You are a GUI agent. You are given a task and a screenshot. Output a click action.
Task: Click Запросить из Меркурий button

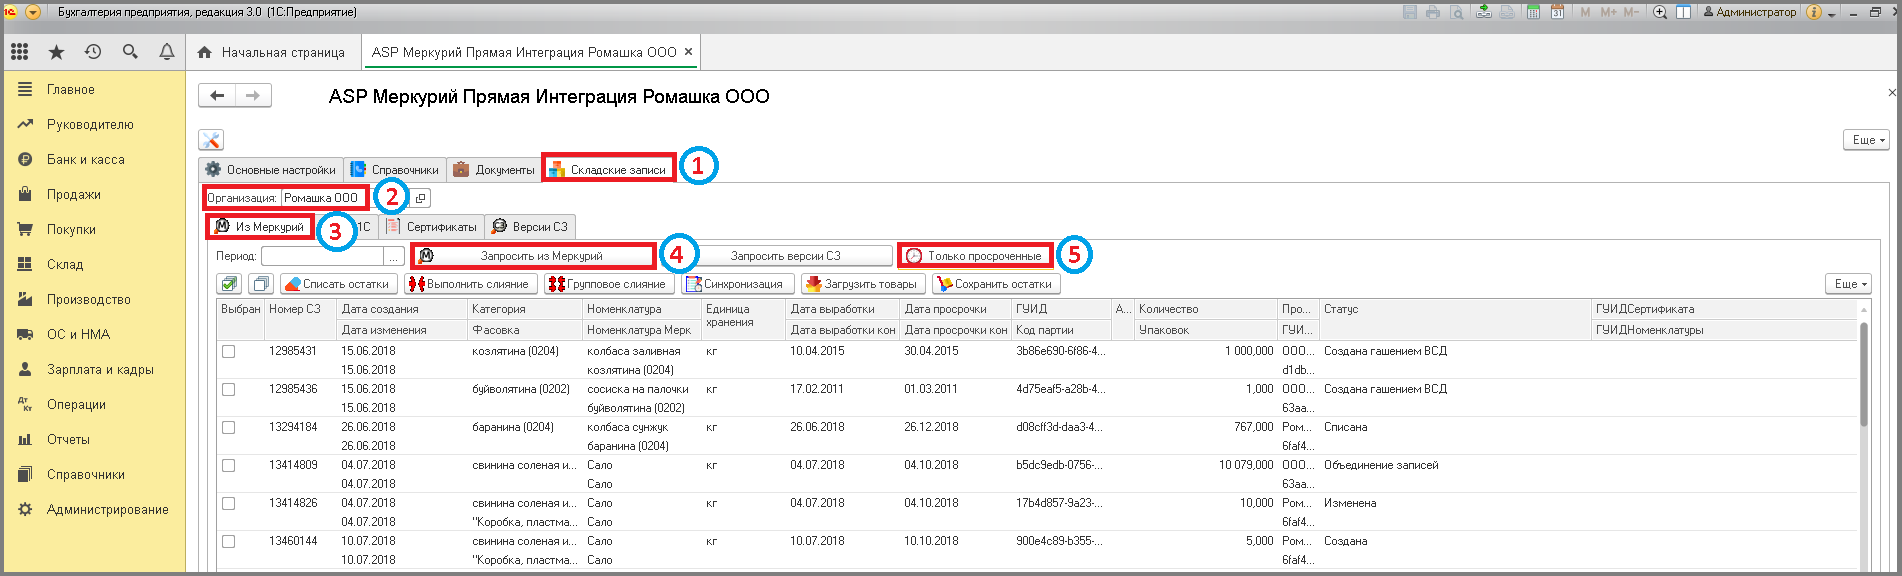click(x=534, y=256)
